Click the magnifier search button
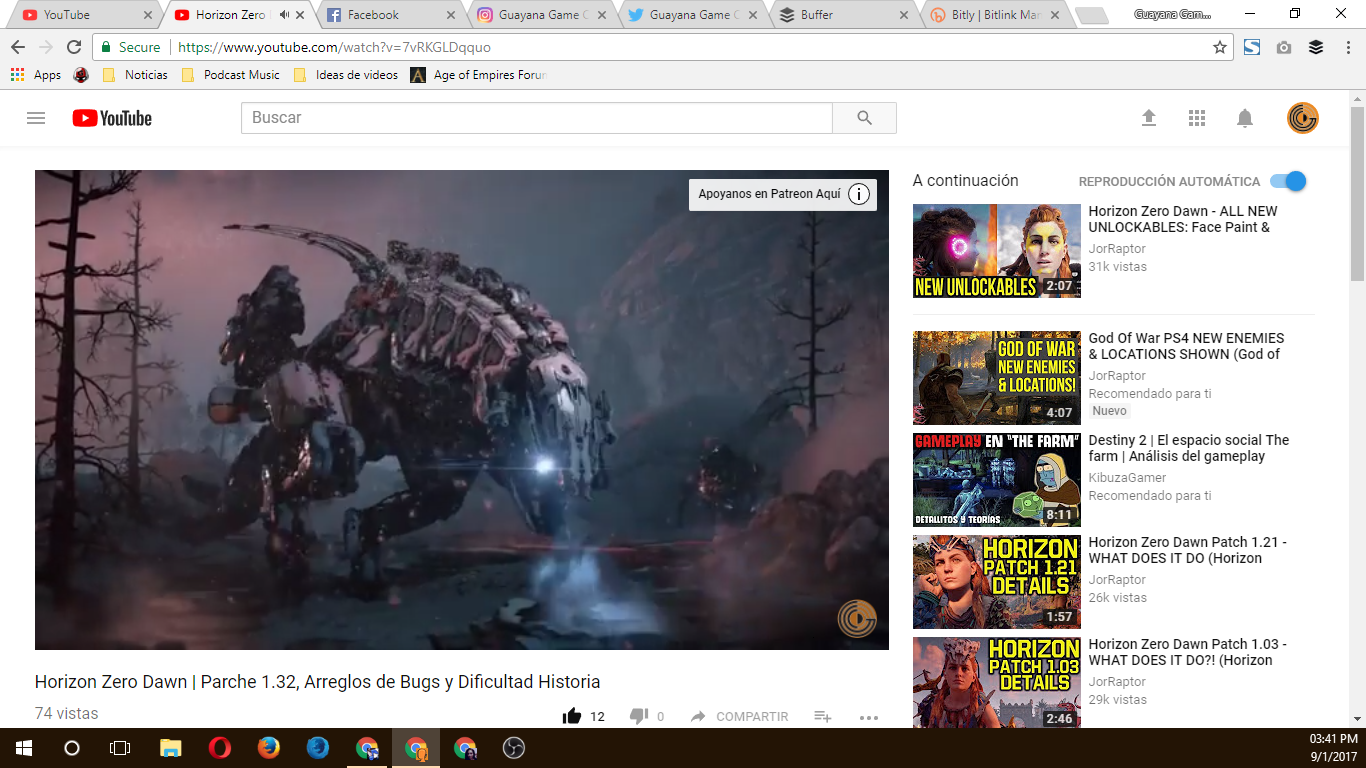The height and width of the screenshot is (768, 1366). tap(865, 118)
